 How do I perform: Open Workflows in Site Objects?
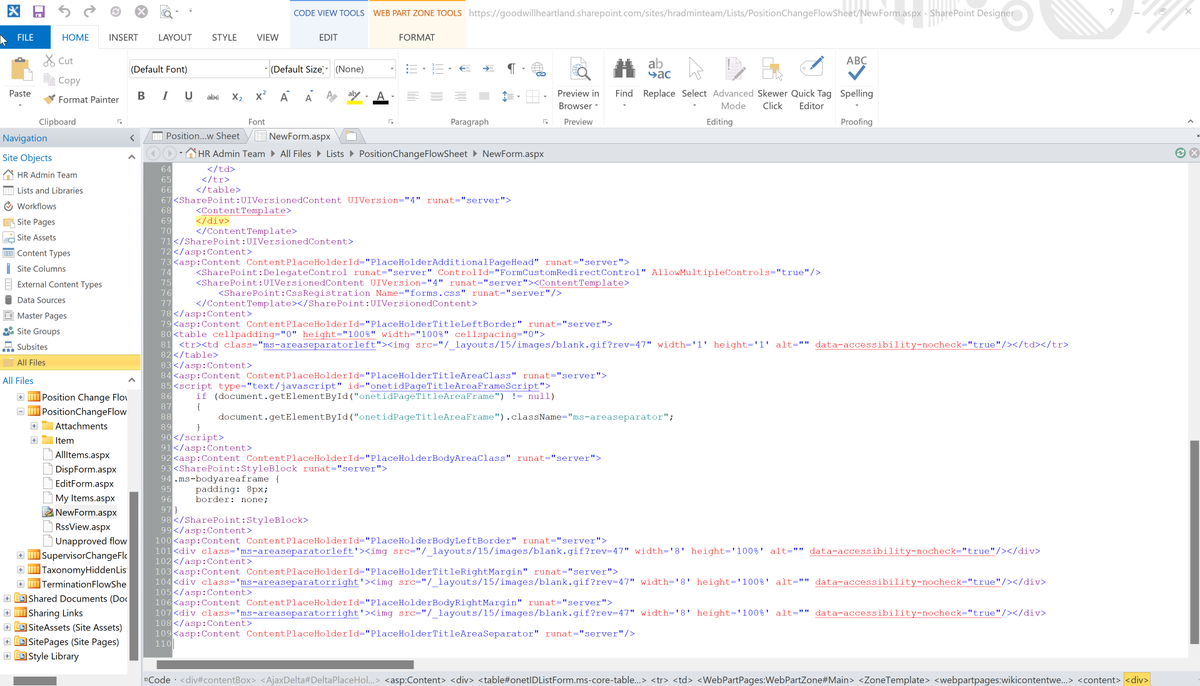point(37,206)
